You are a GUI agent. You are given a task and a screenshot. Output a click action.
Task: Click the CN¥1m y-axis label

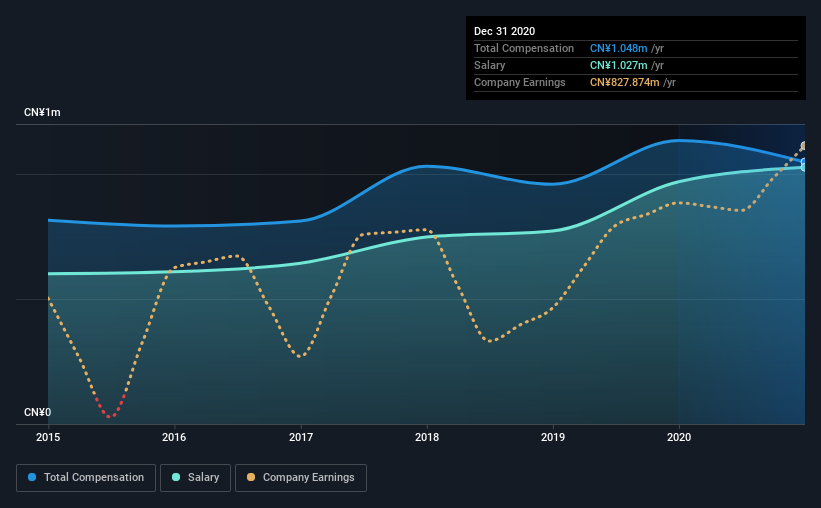(42, 113)
